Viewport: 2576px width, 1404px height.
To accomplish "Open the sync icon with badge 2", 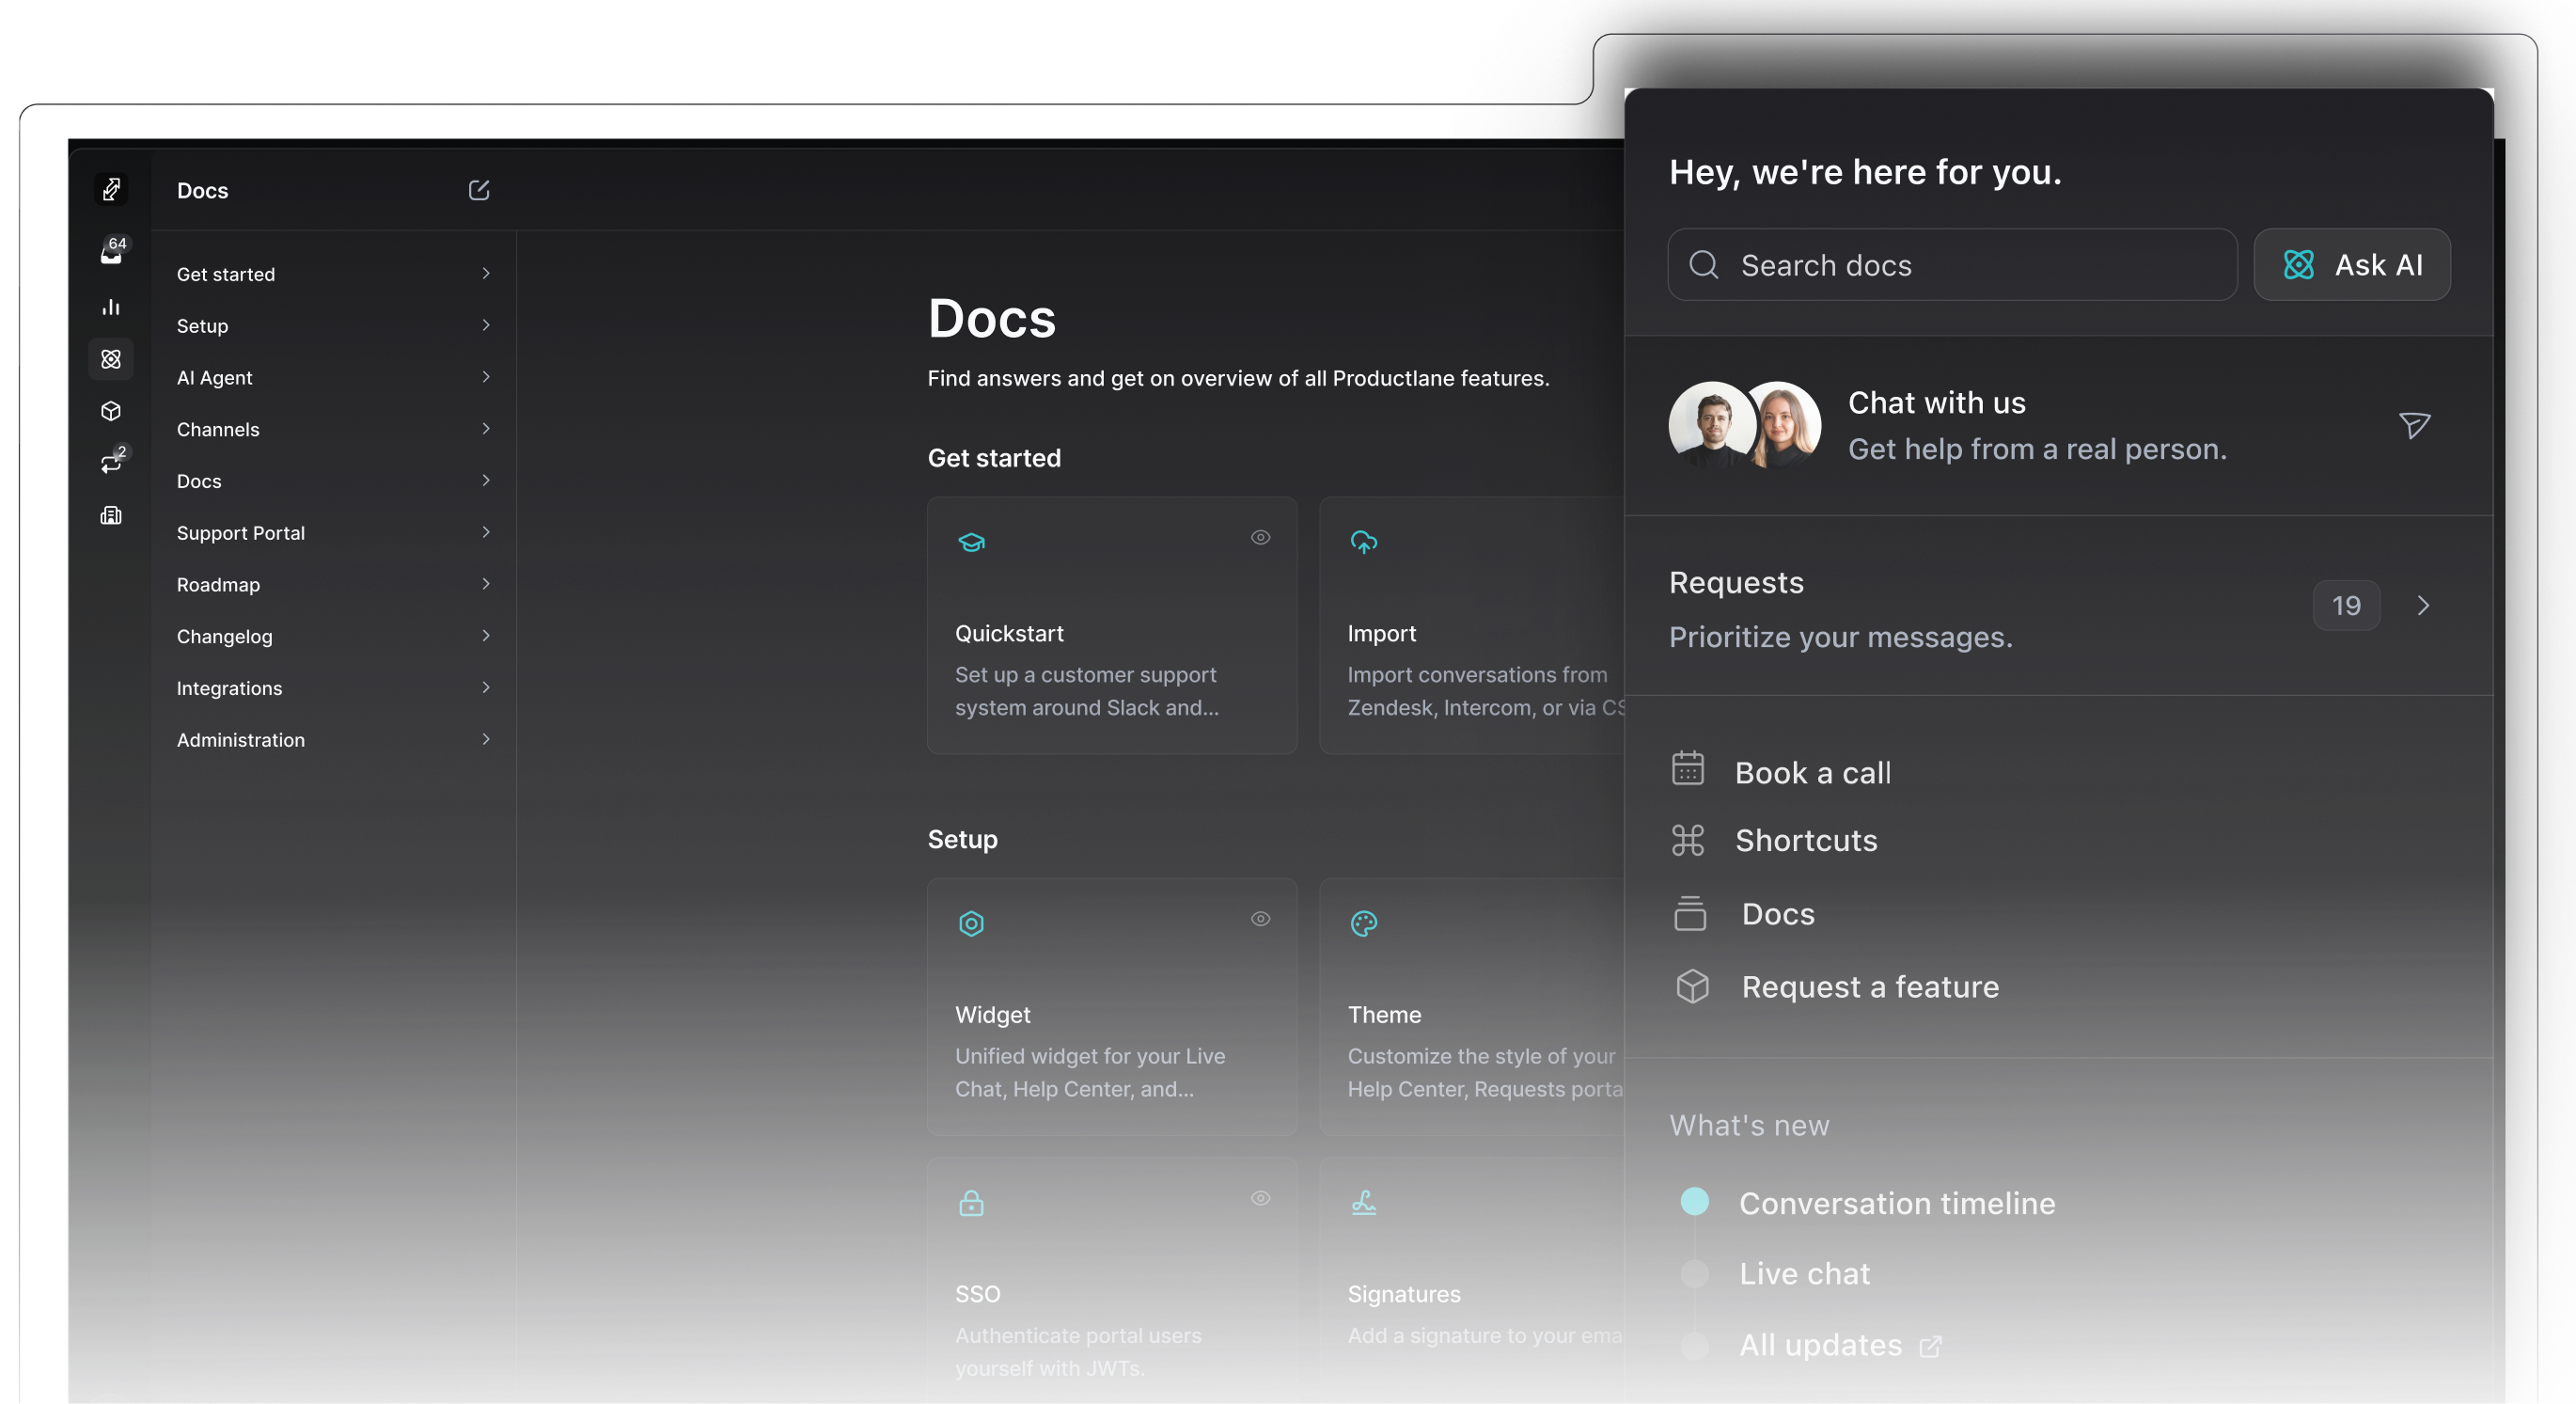I will coord(111,463).
